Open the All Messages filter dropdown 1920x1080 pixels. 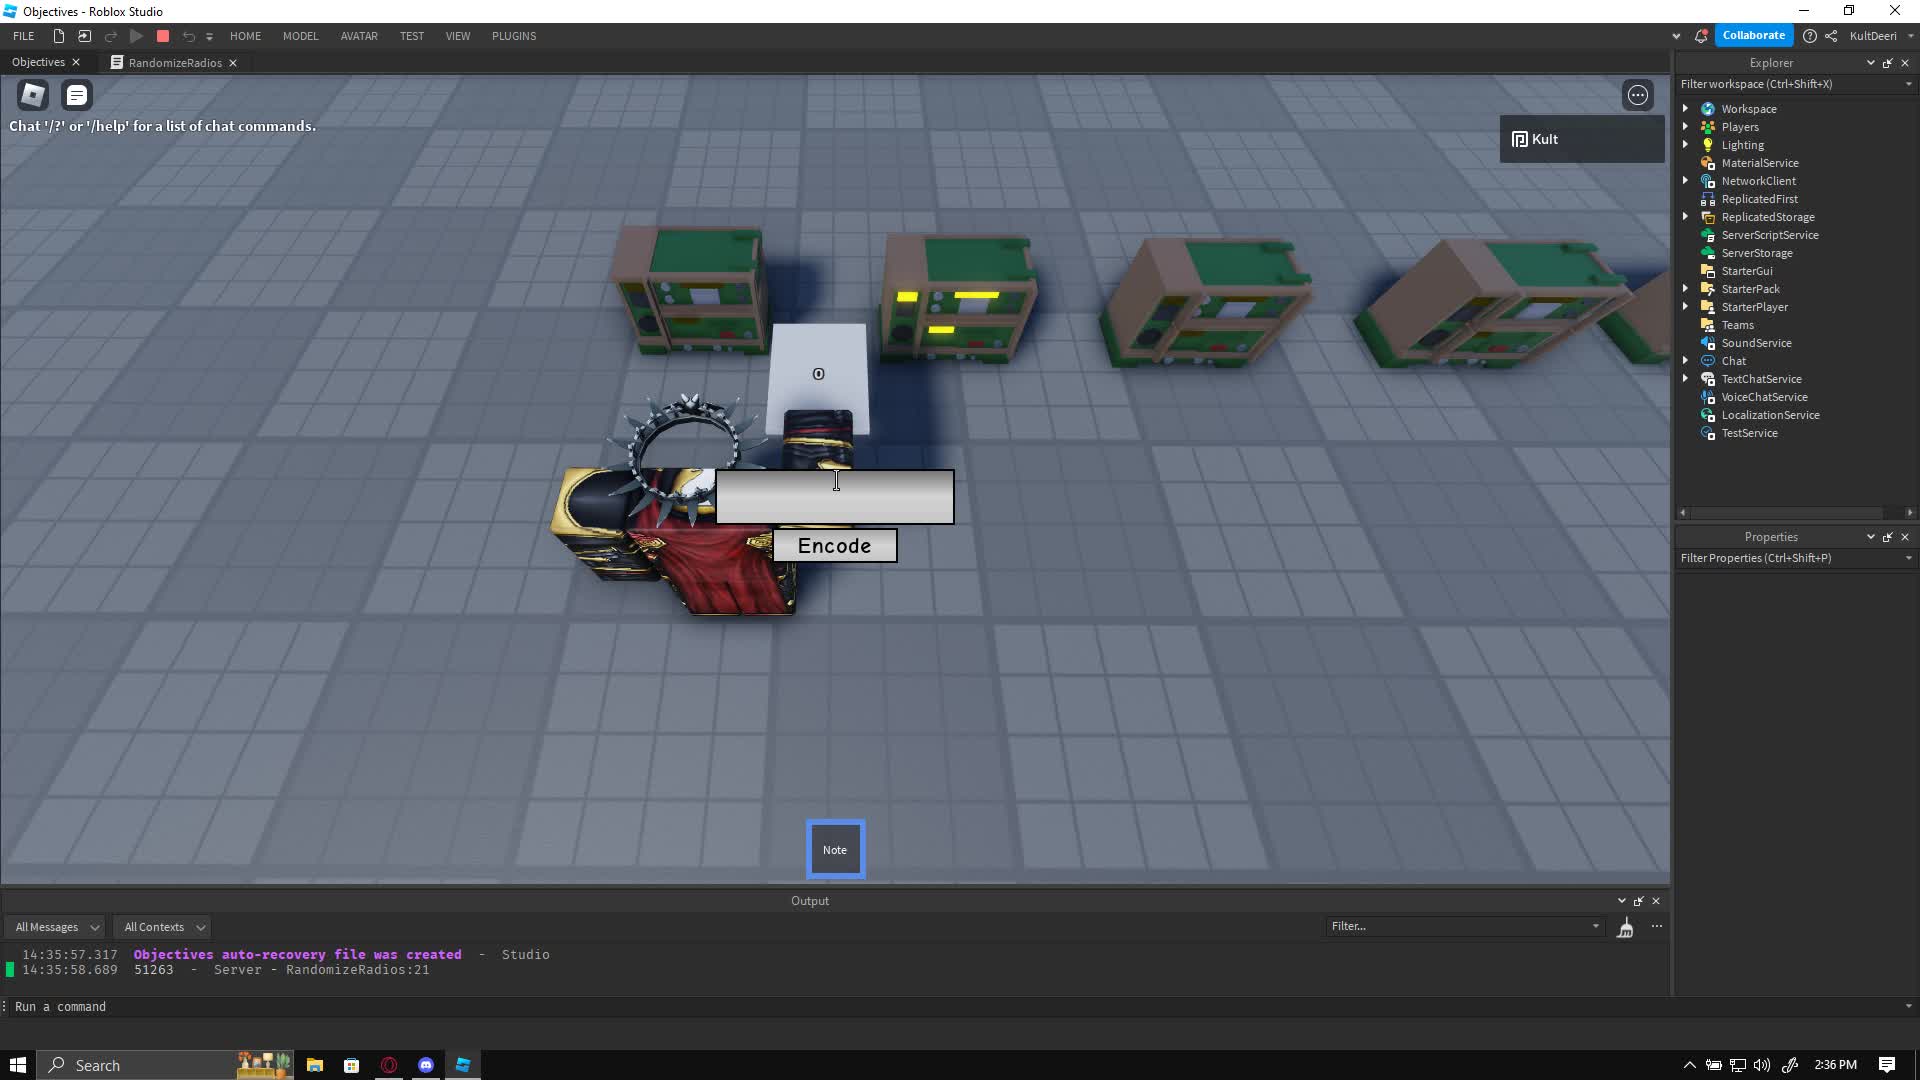pyautogui.click(x=57, y=927)
